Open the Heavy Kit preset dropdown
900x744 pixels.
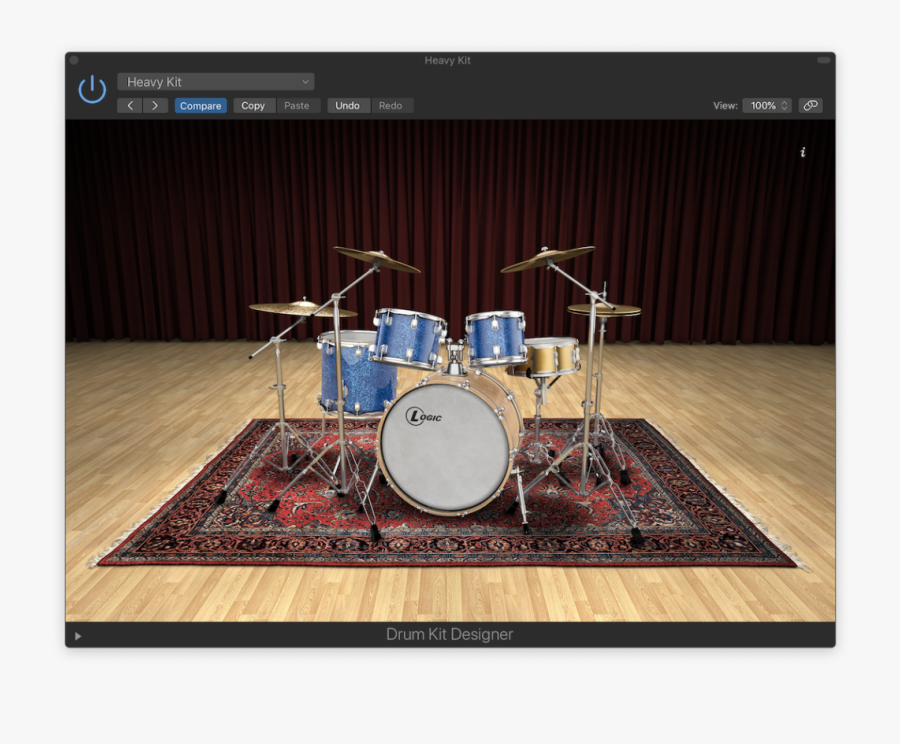(x=215, y=82)
